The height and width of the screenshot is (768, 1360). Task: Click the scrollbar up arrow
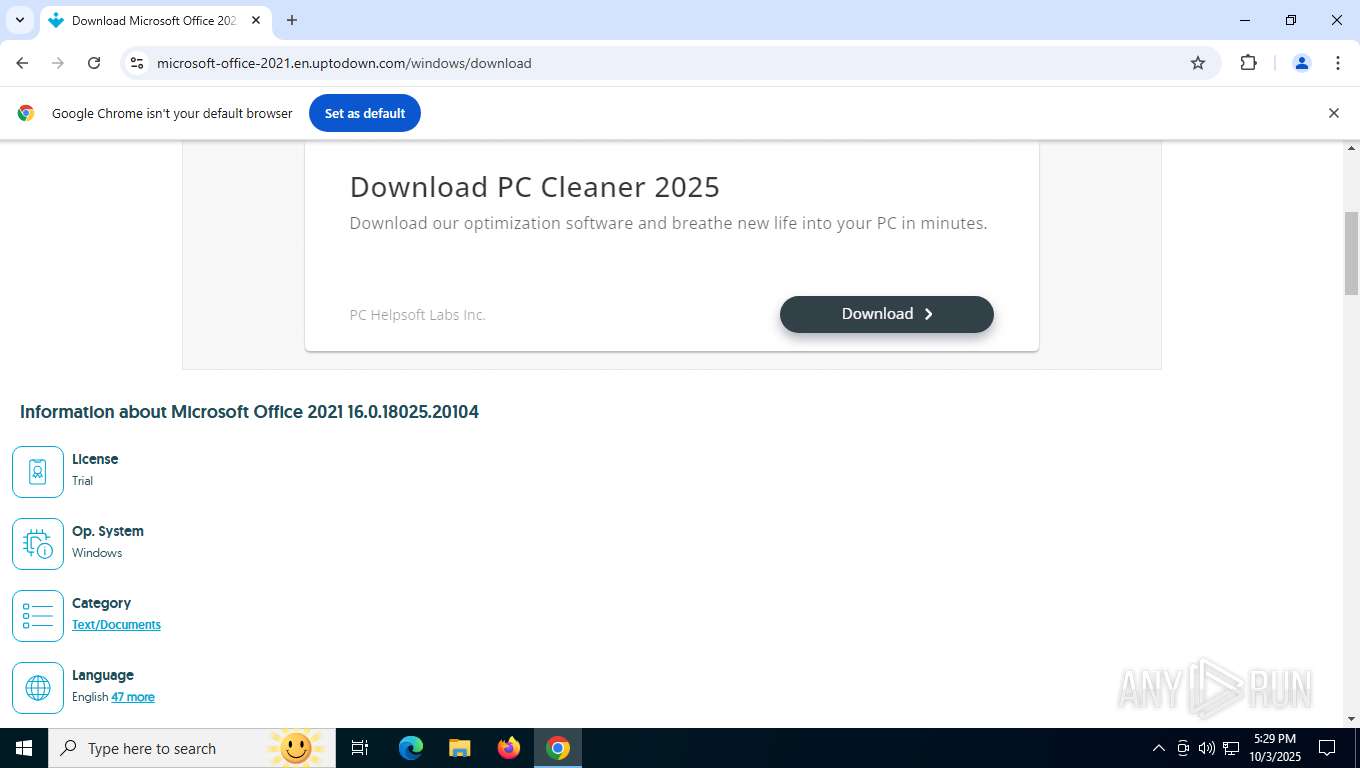point(1351,149)
